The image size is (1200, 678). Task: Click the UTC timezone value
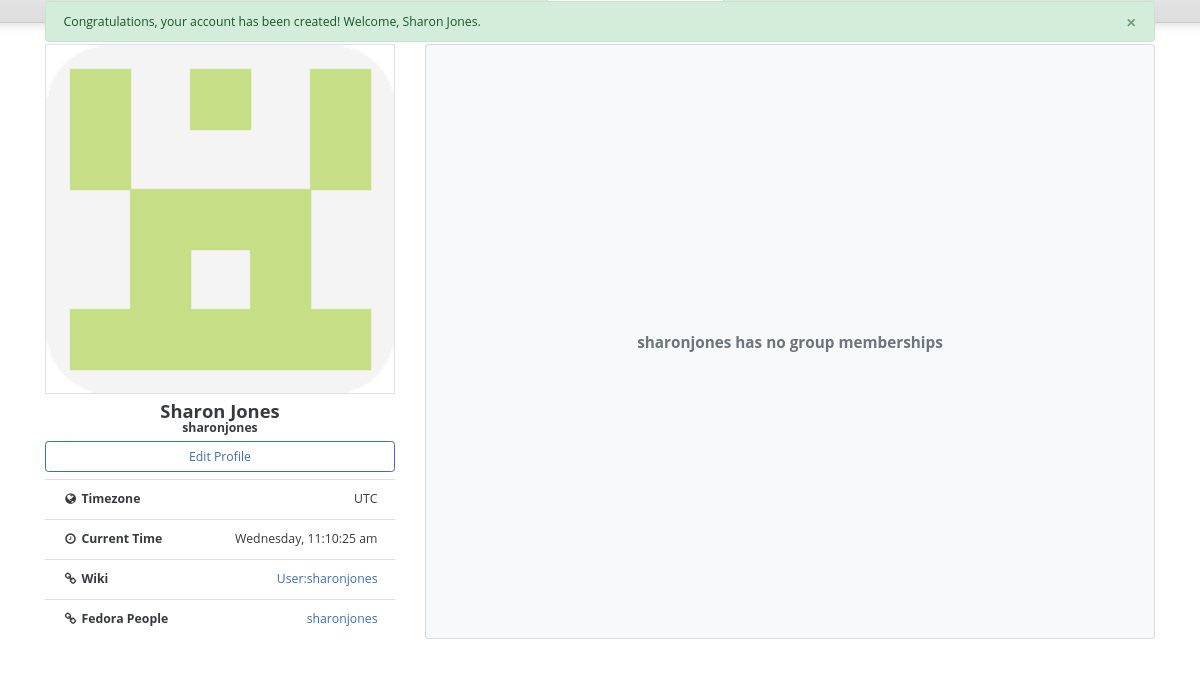pyautogui.click(x=366, y=498)
